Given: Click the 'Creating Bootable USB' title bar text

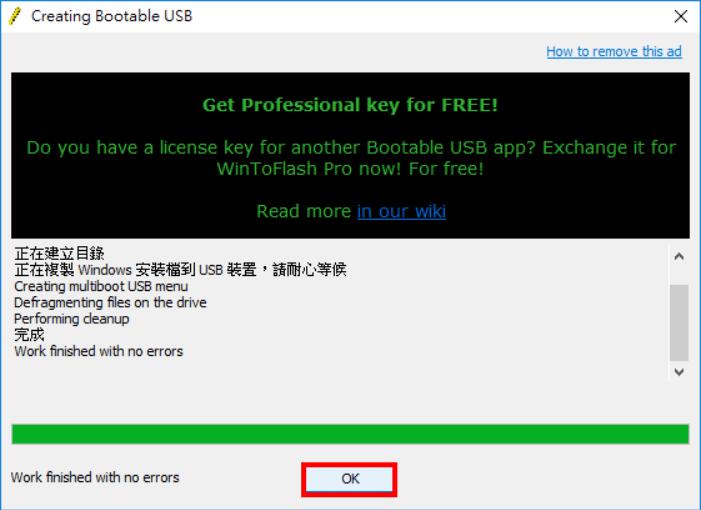Looking at the screenshot, I should click(x=111, y=16).
